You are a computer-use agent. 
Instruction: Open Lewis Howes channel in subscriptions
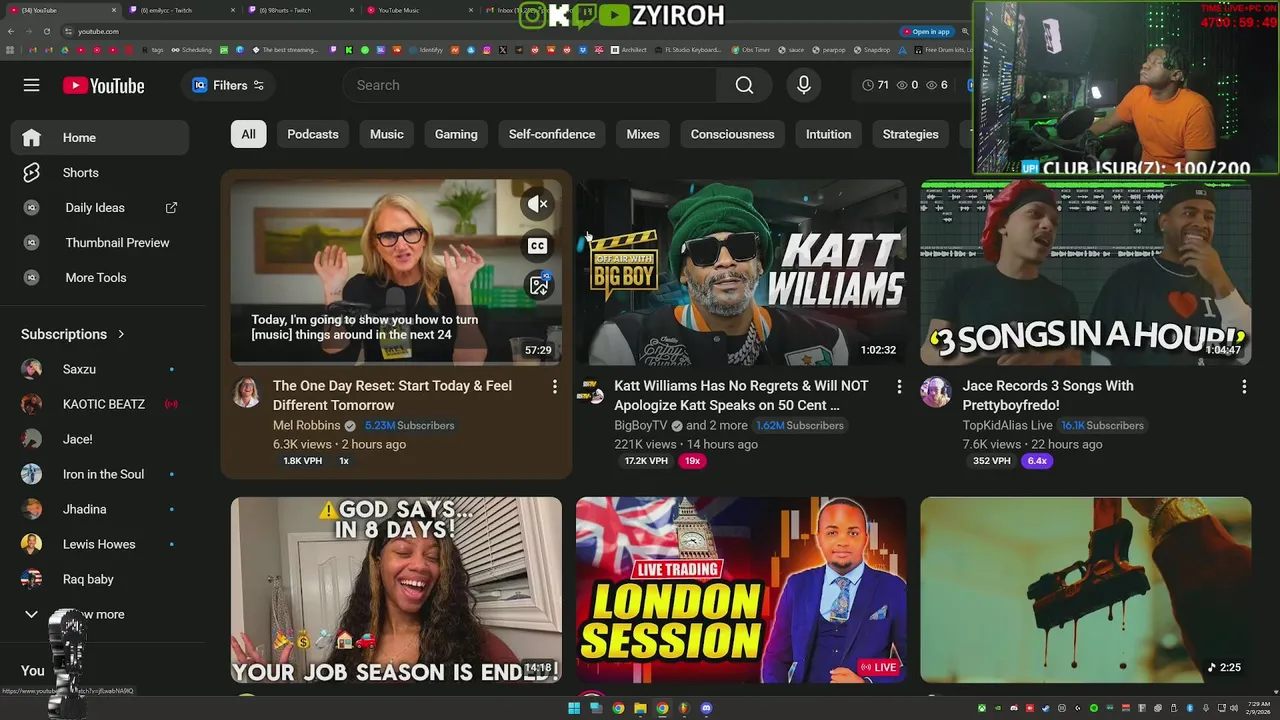(99, 544)
